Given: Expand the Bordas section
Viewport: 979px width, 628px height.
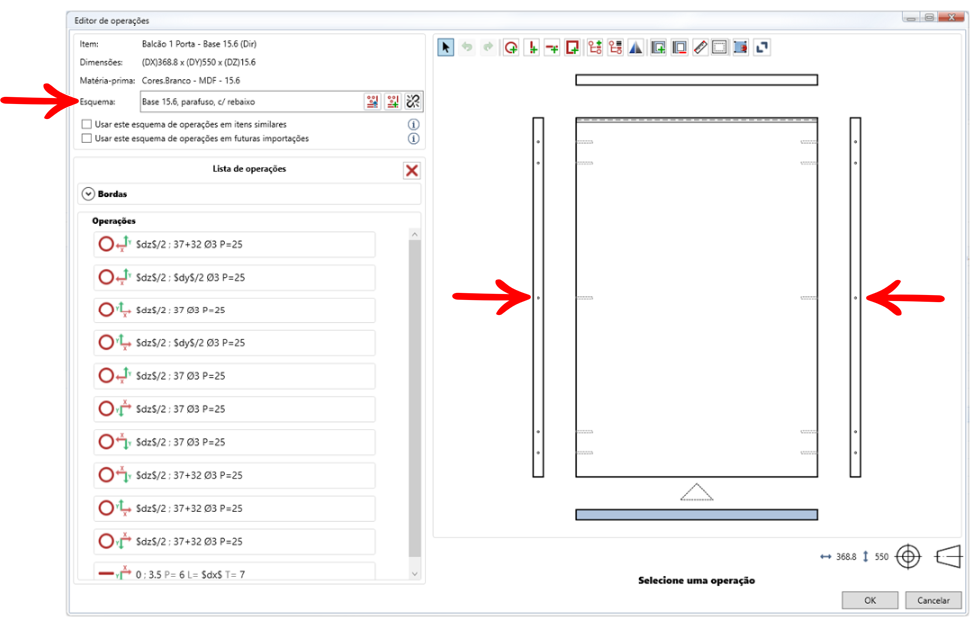Looking at the screenshot, I should (x=88, y=193).
